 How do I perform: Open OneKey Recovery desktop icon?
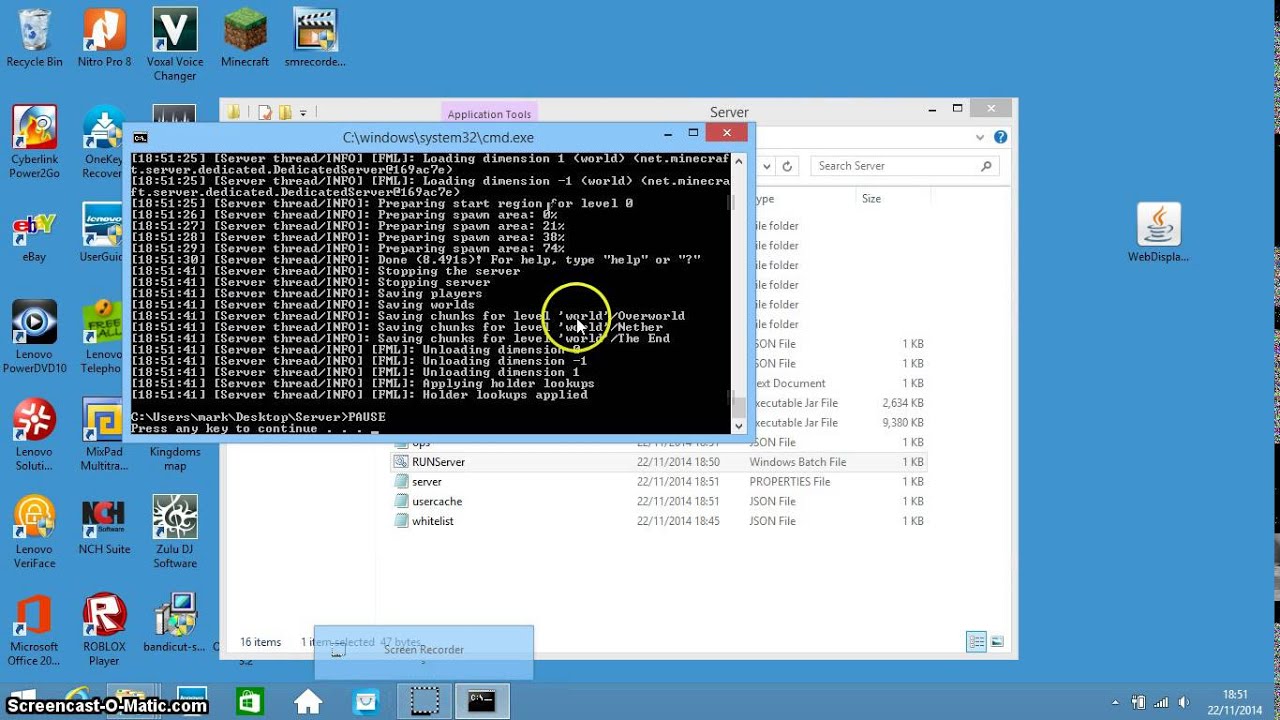click(x=103, y=142)
